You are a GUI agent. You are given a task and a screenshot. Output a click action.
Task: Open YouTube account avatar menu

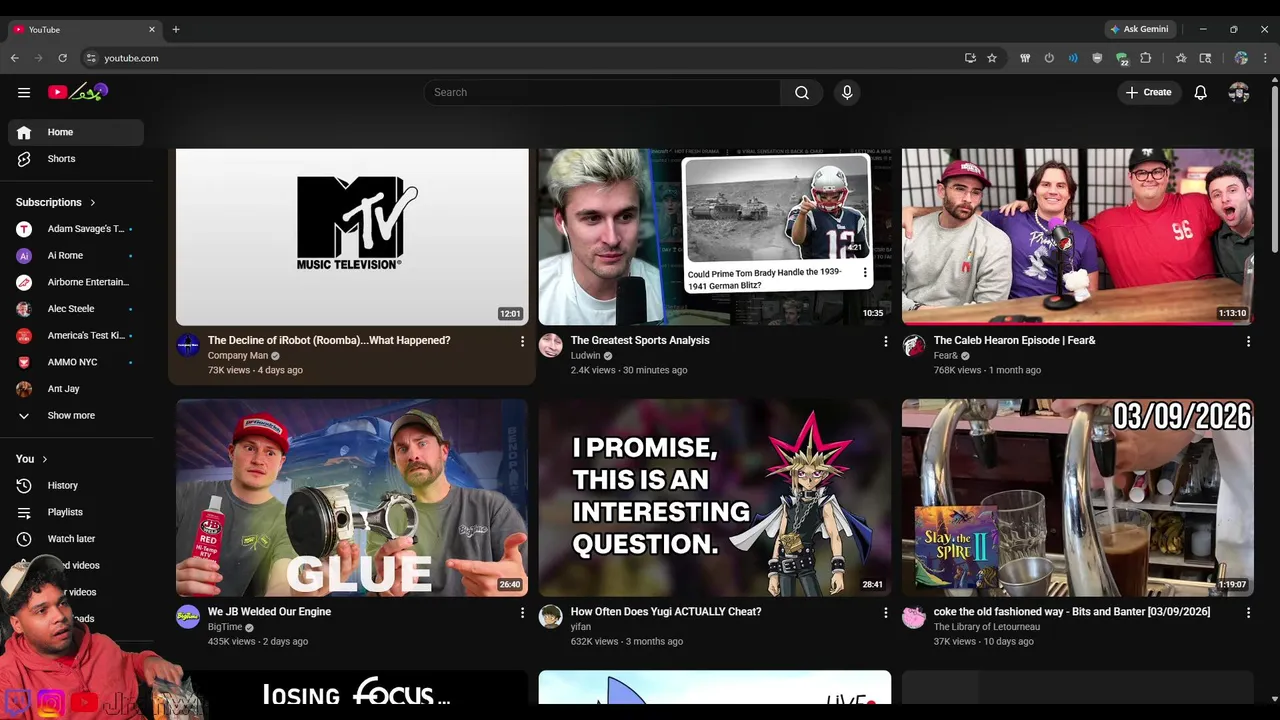click(1239, 92)
